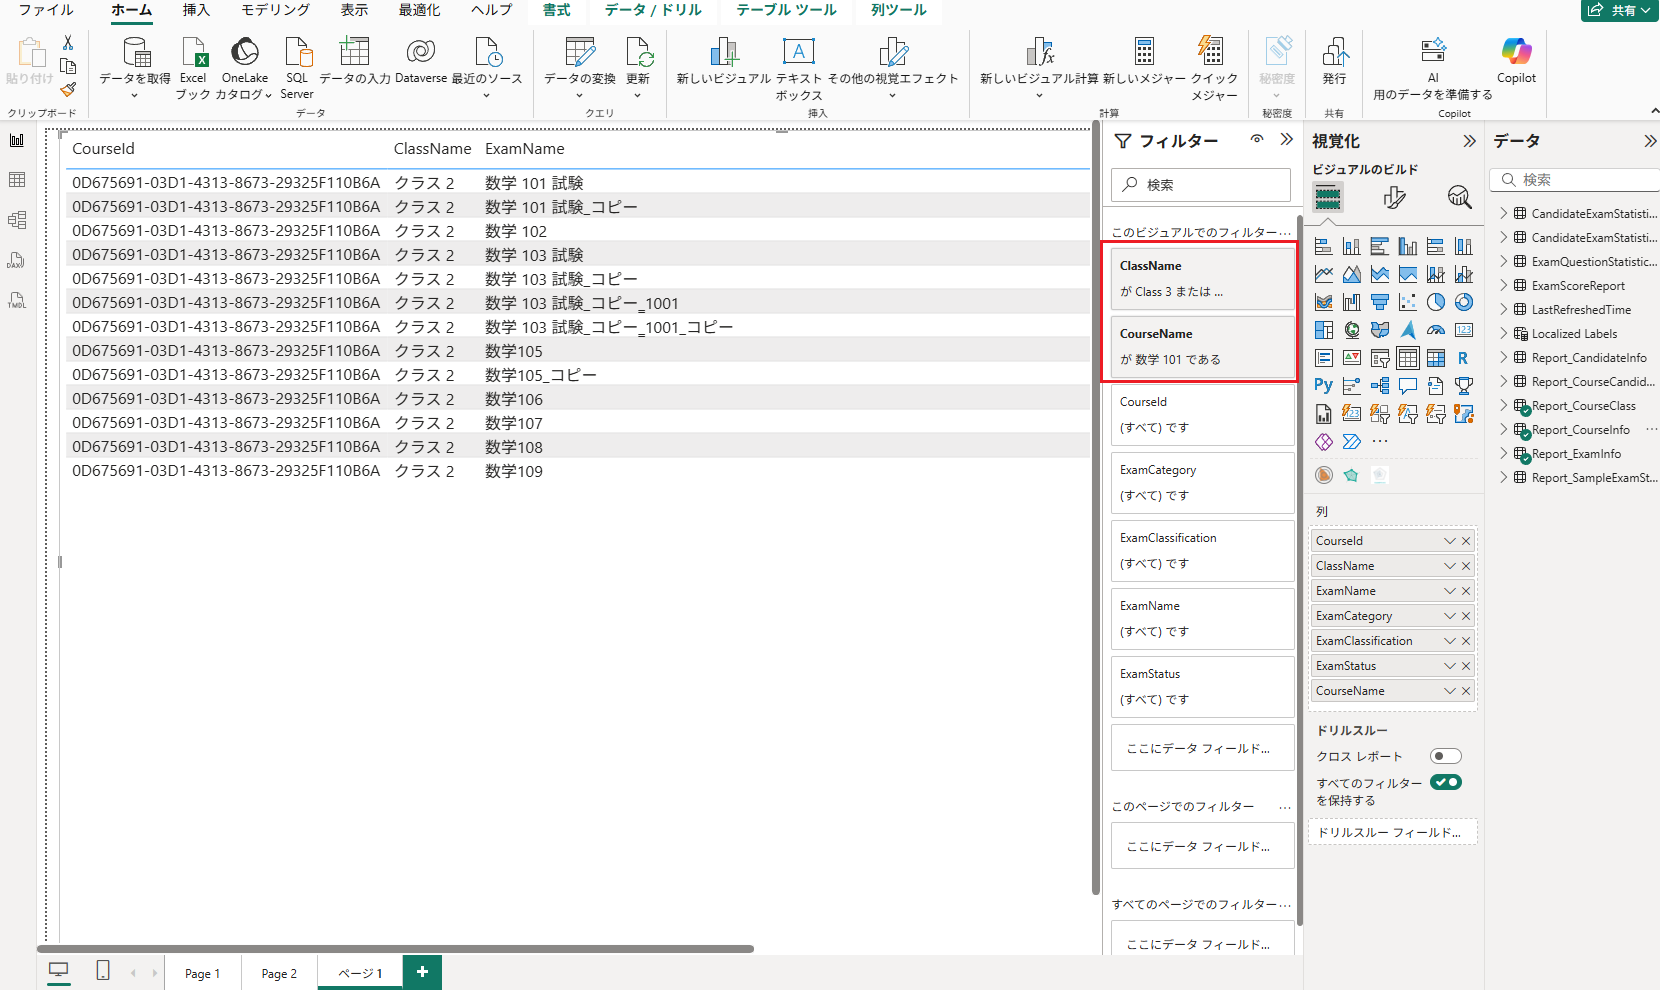Select the matrix visual
Image resolution: width=1660 pixels, height=990 pixels.
click(x=1436, y=357)
